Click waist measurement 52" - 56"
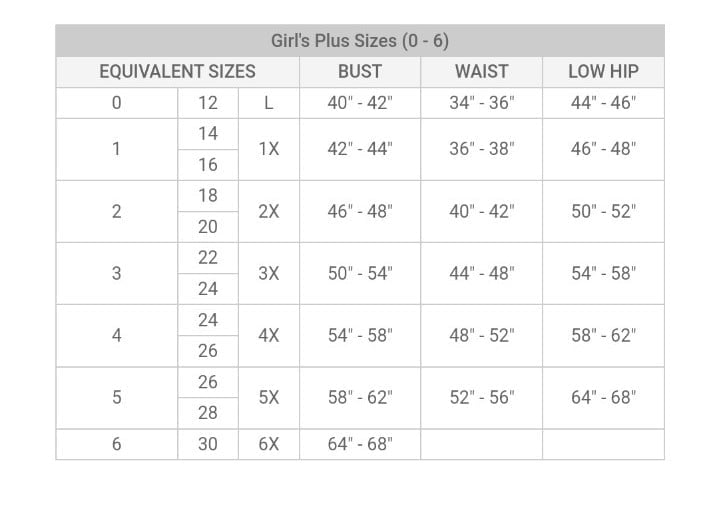 click(481, 398)
